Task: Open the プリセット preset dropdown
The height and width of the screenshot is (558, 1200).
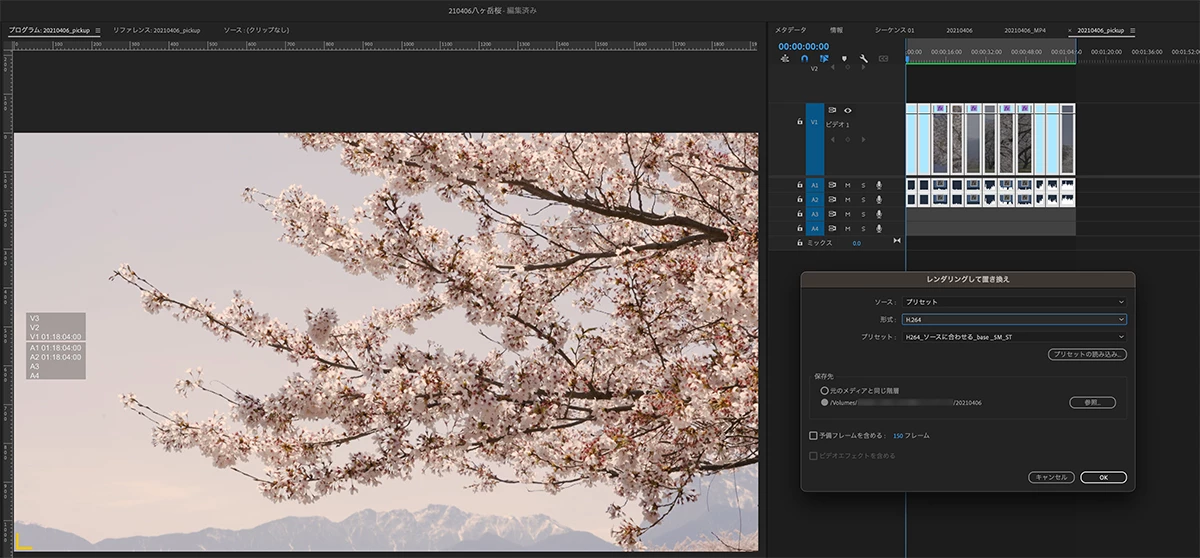Action: 1014,337
